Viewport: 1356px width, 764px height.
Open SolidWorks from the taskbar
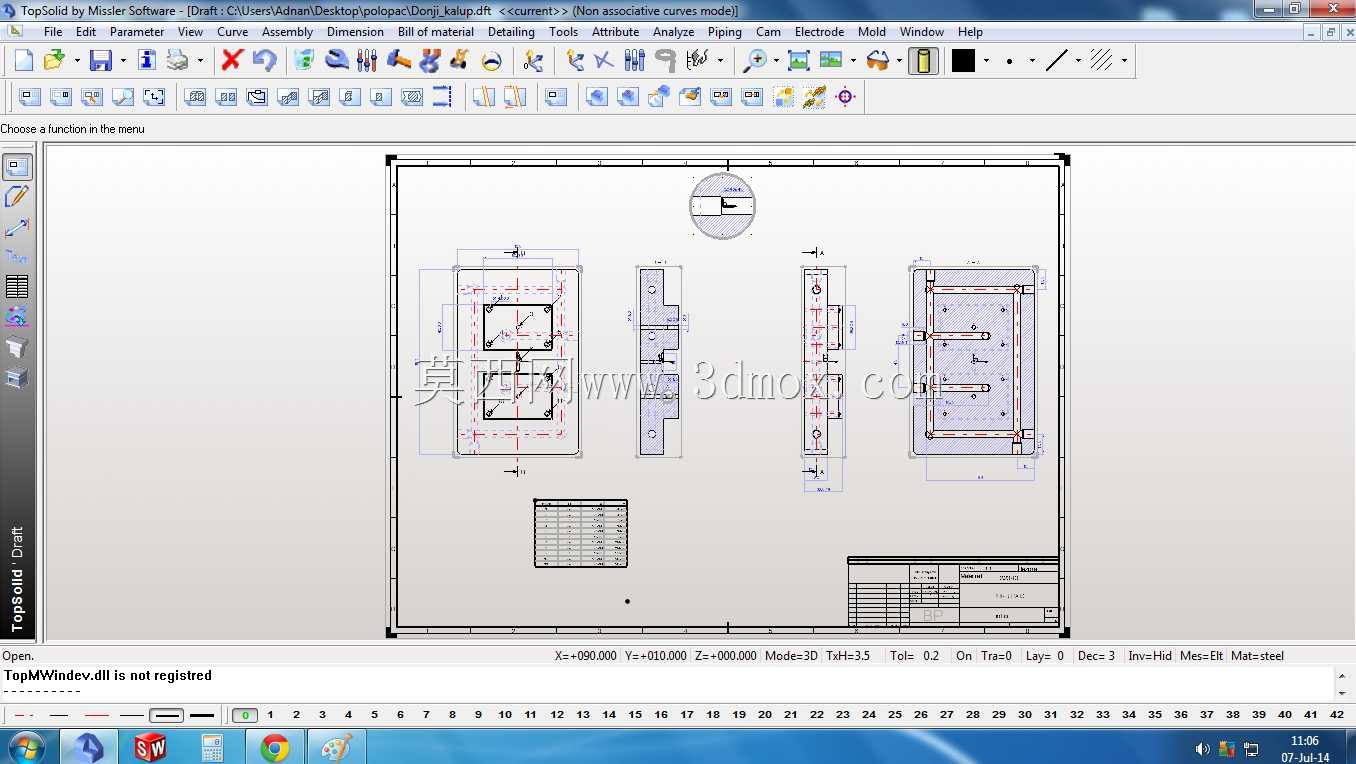(150, 747)
